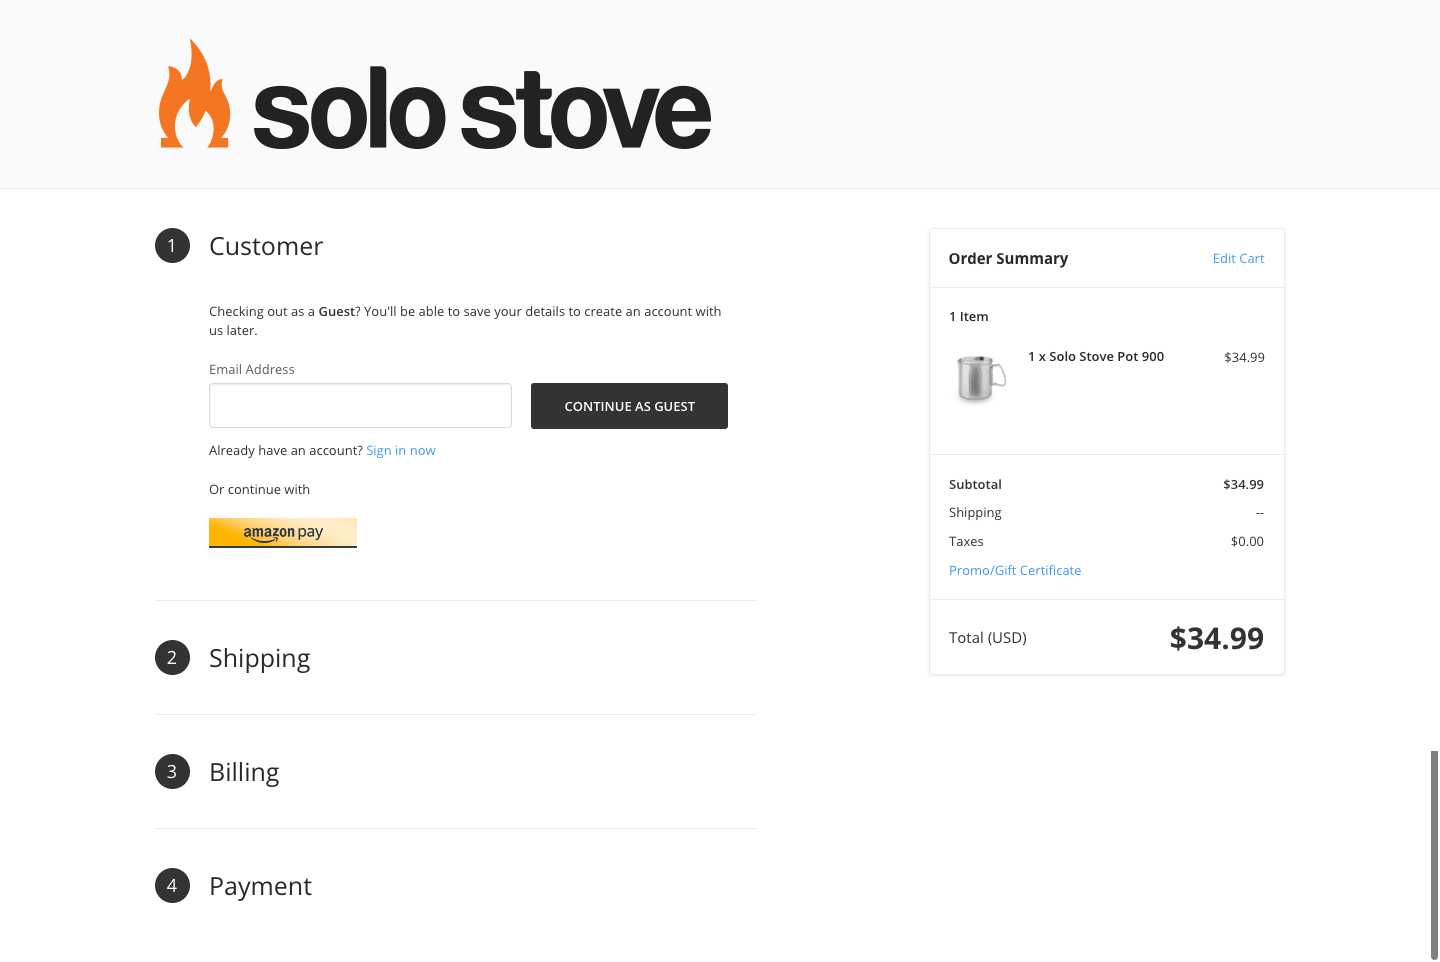
Task: Click the solo stove wordmark text
Action: (x=482, y=110)
